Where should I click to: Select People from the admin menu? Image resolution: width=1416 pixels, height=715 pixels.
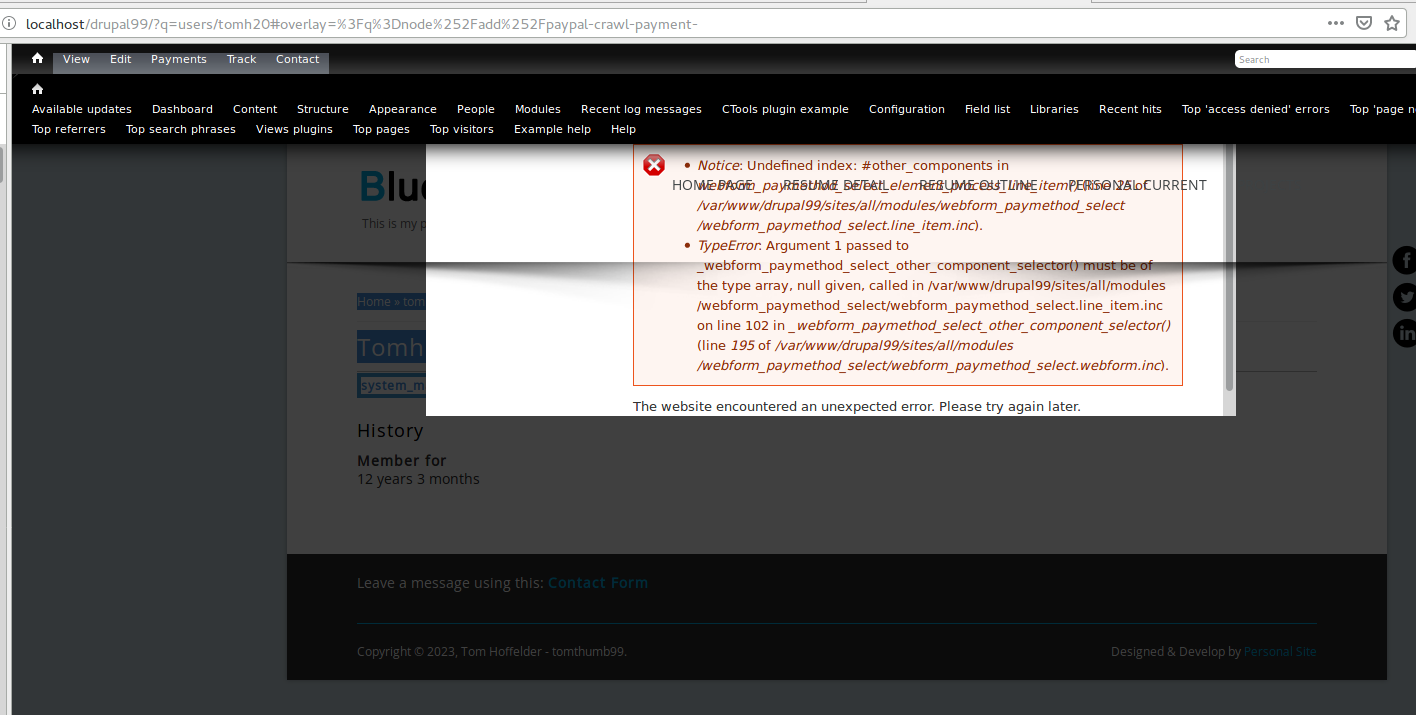(475, 109)
